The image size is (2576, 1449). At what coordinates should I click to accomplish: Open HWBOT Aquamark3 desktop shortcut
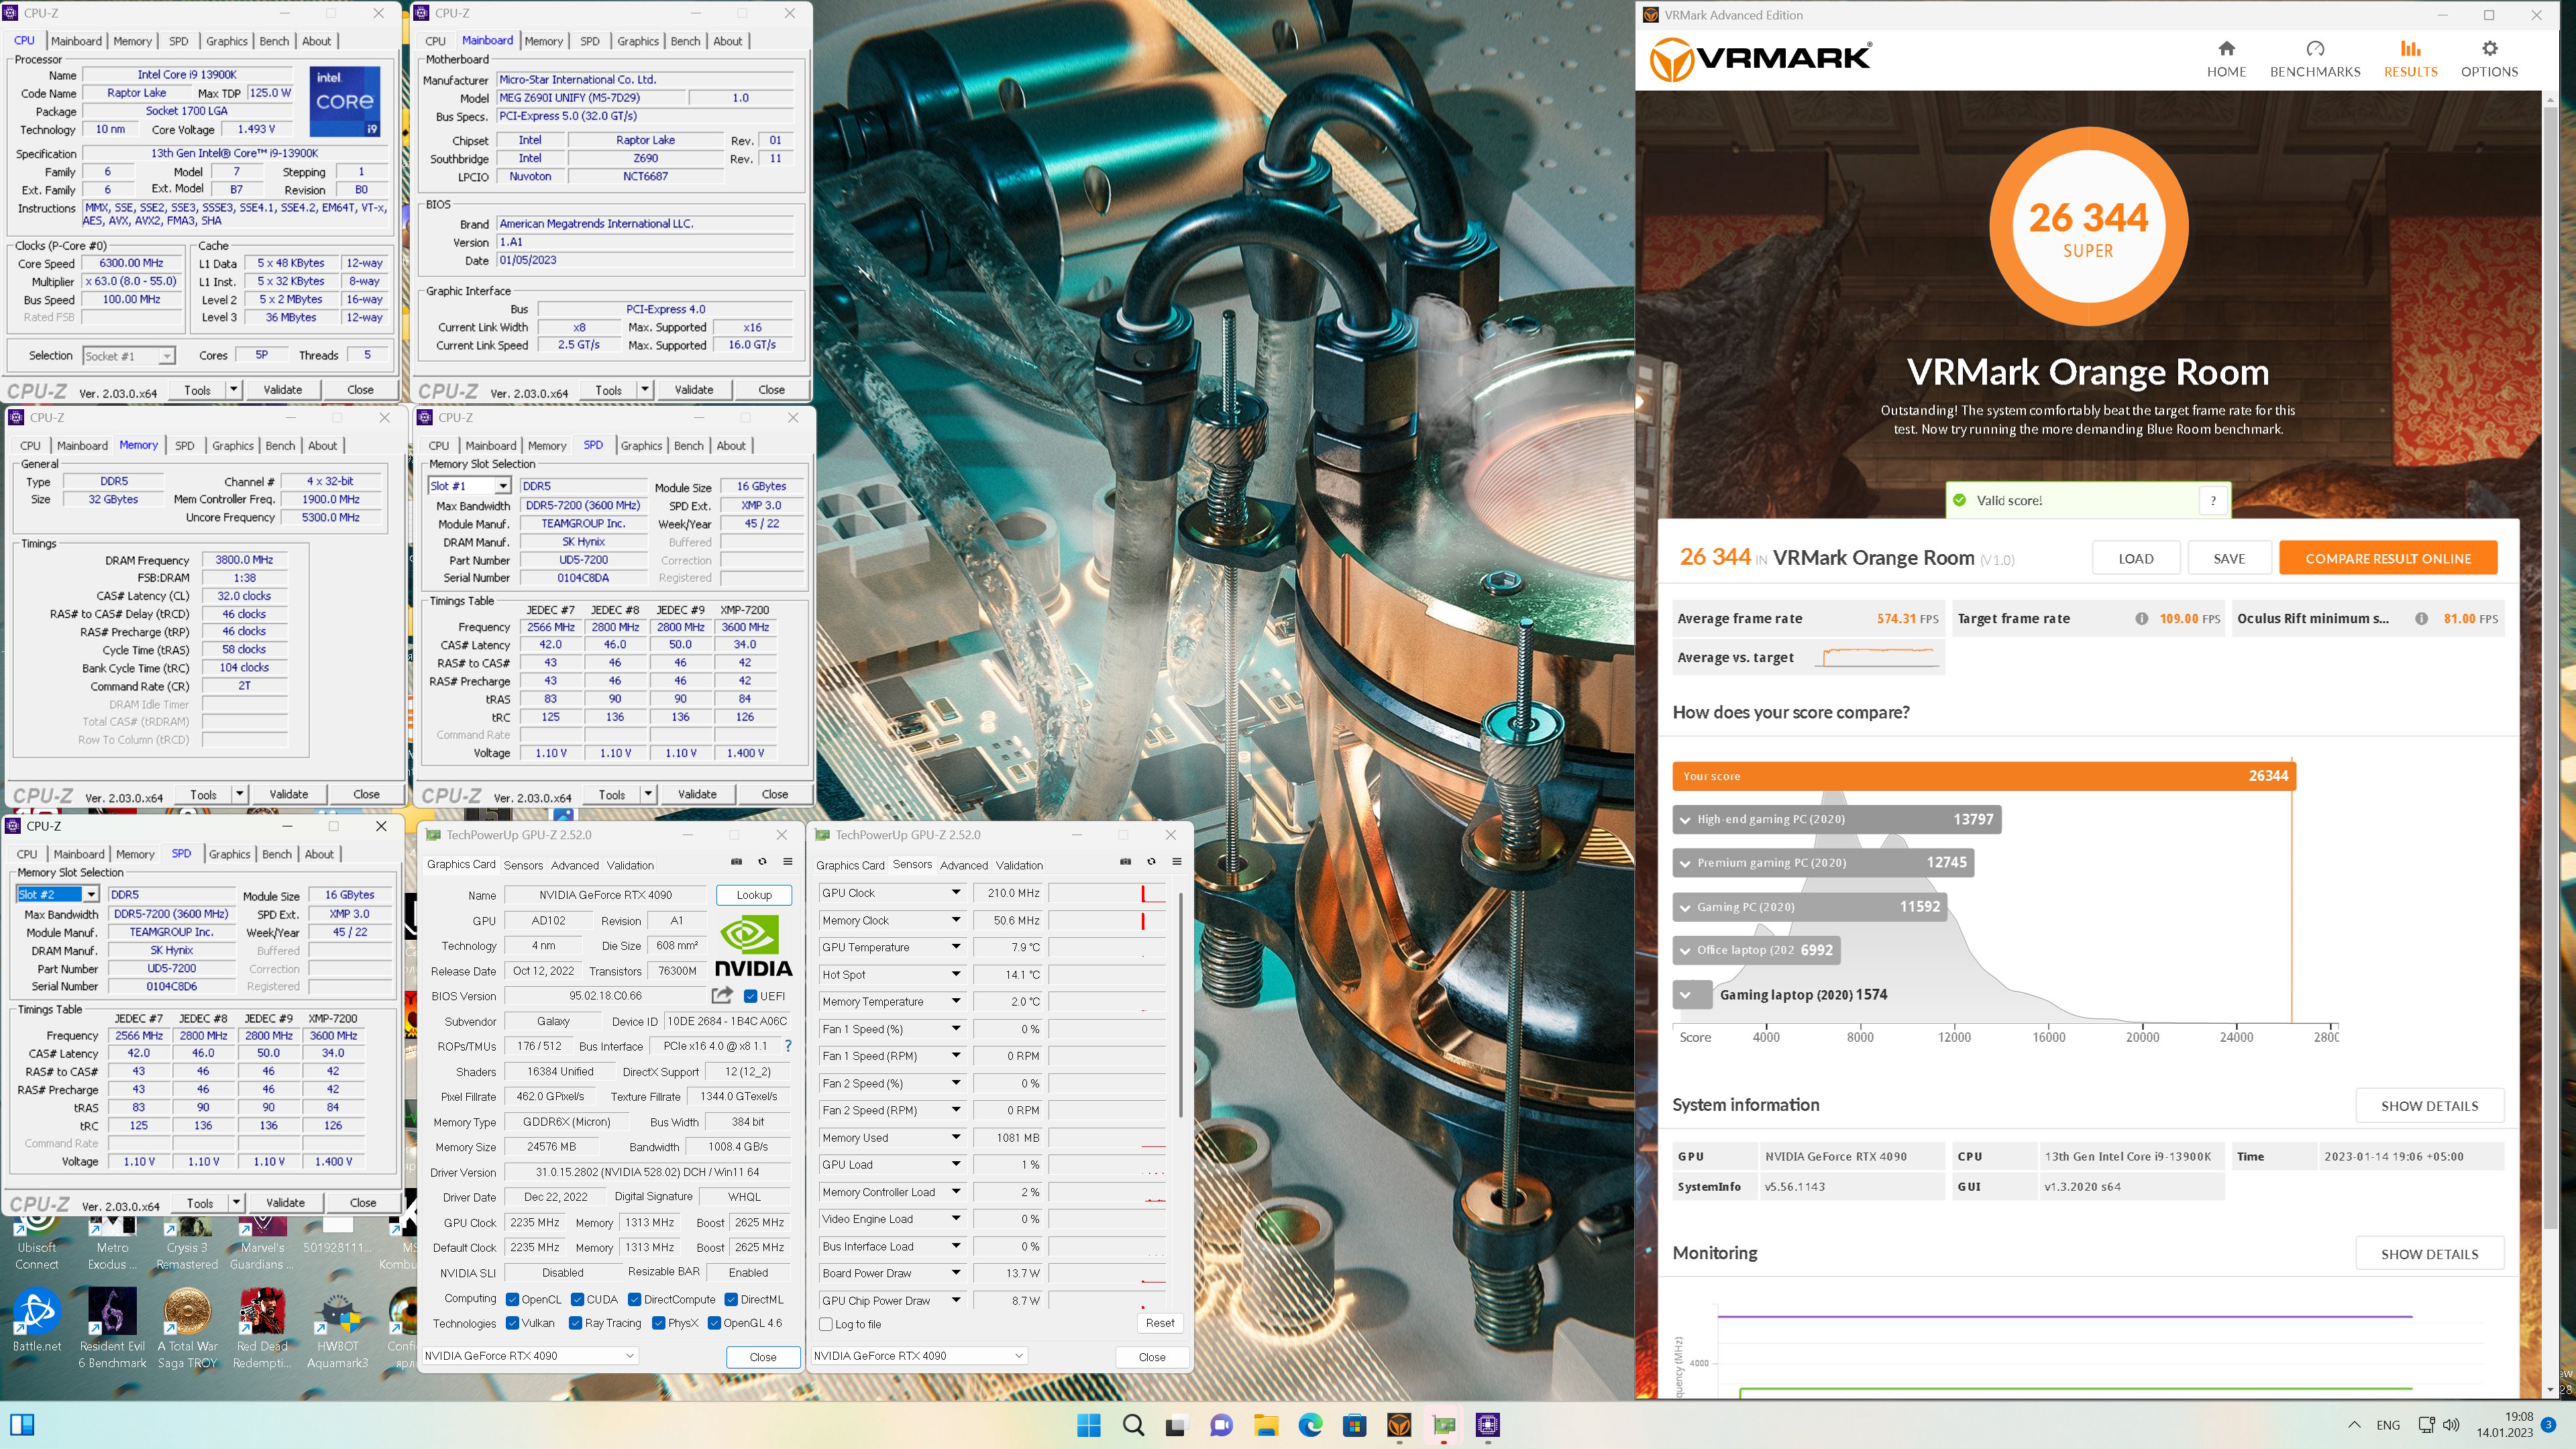pyautogui.click(x=338, y=1328)
